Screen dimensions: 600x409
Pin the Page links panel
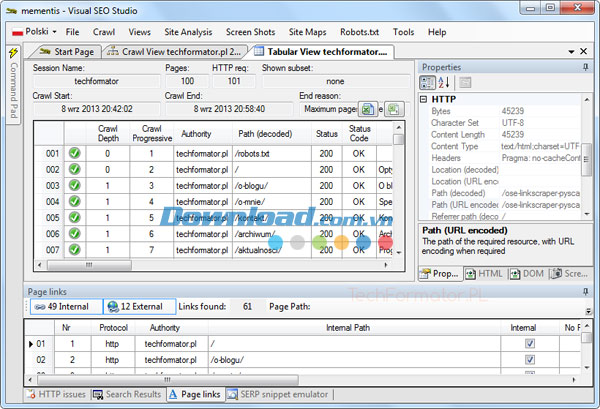click(x=585, y=292)
